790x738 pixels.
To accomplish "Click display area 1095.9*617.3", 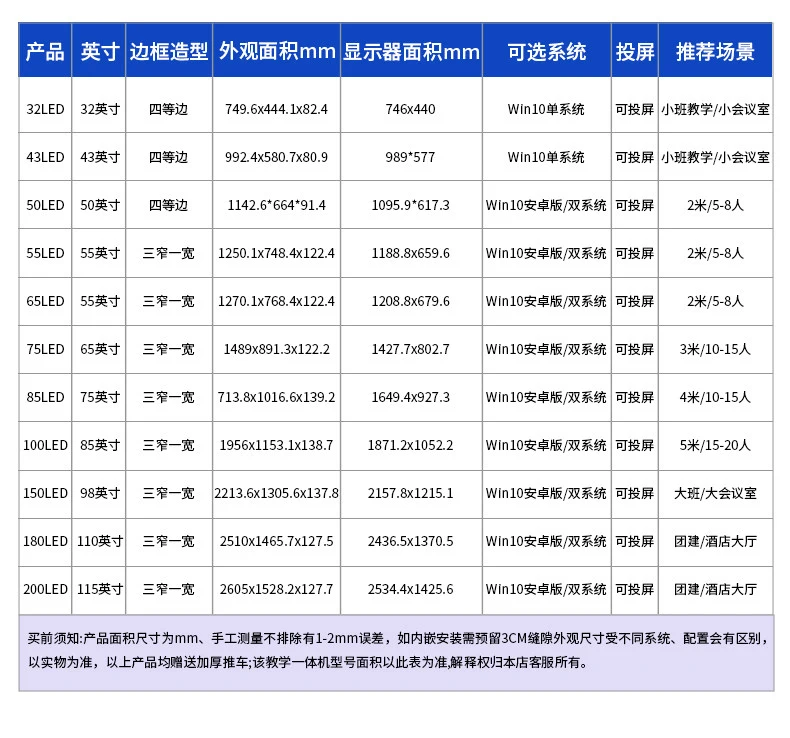I will tap(411, 205).
